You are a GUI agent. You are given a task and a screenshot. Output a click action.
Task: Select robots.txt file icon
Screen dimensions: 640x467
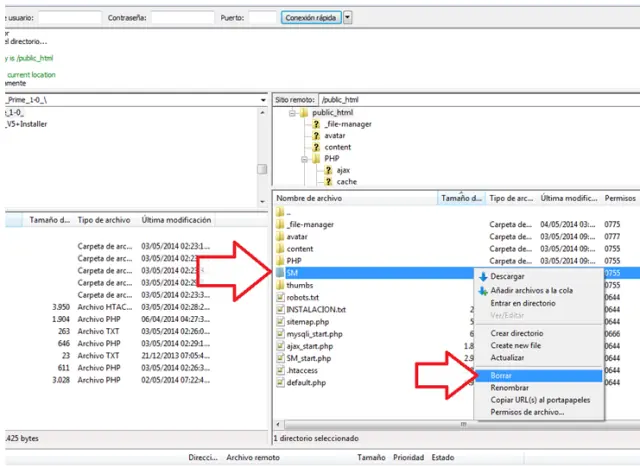pyautogui.click(x=280, y=297)
